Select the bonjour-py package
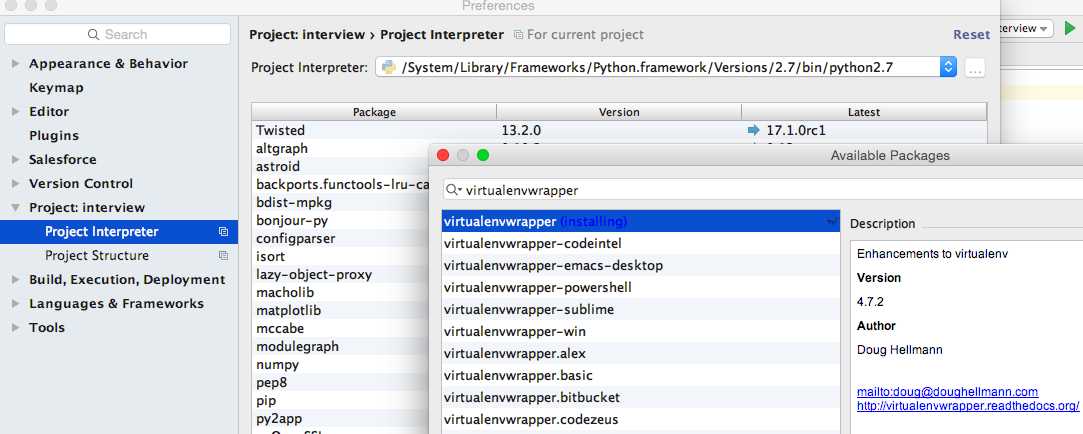The width and height of the screenshot is (1083, 434). tap(291, 220)
